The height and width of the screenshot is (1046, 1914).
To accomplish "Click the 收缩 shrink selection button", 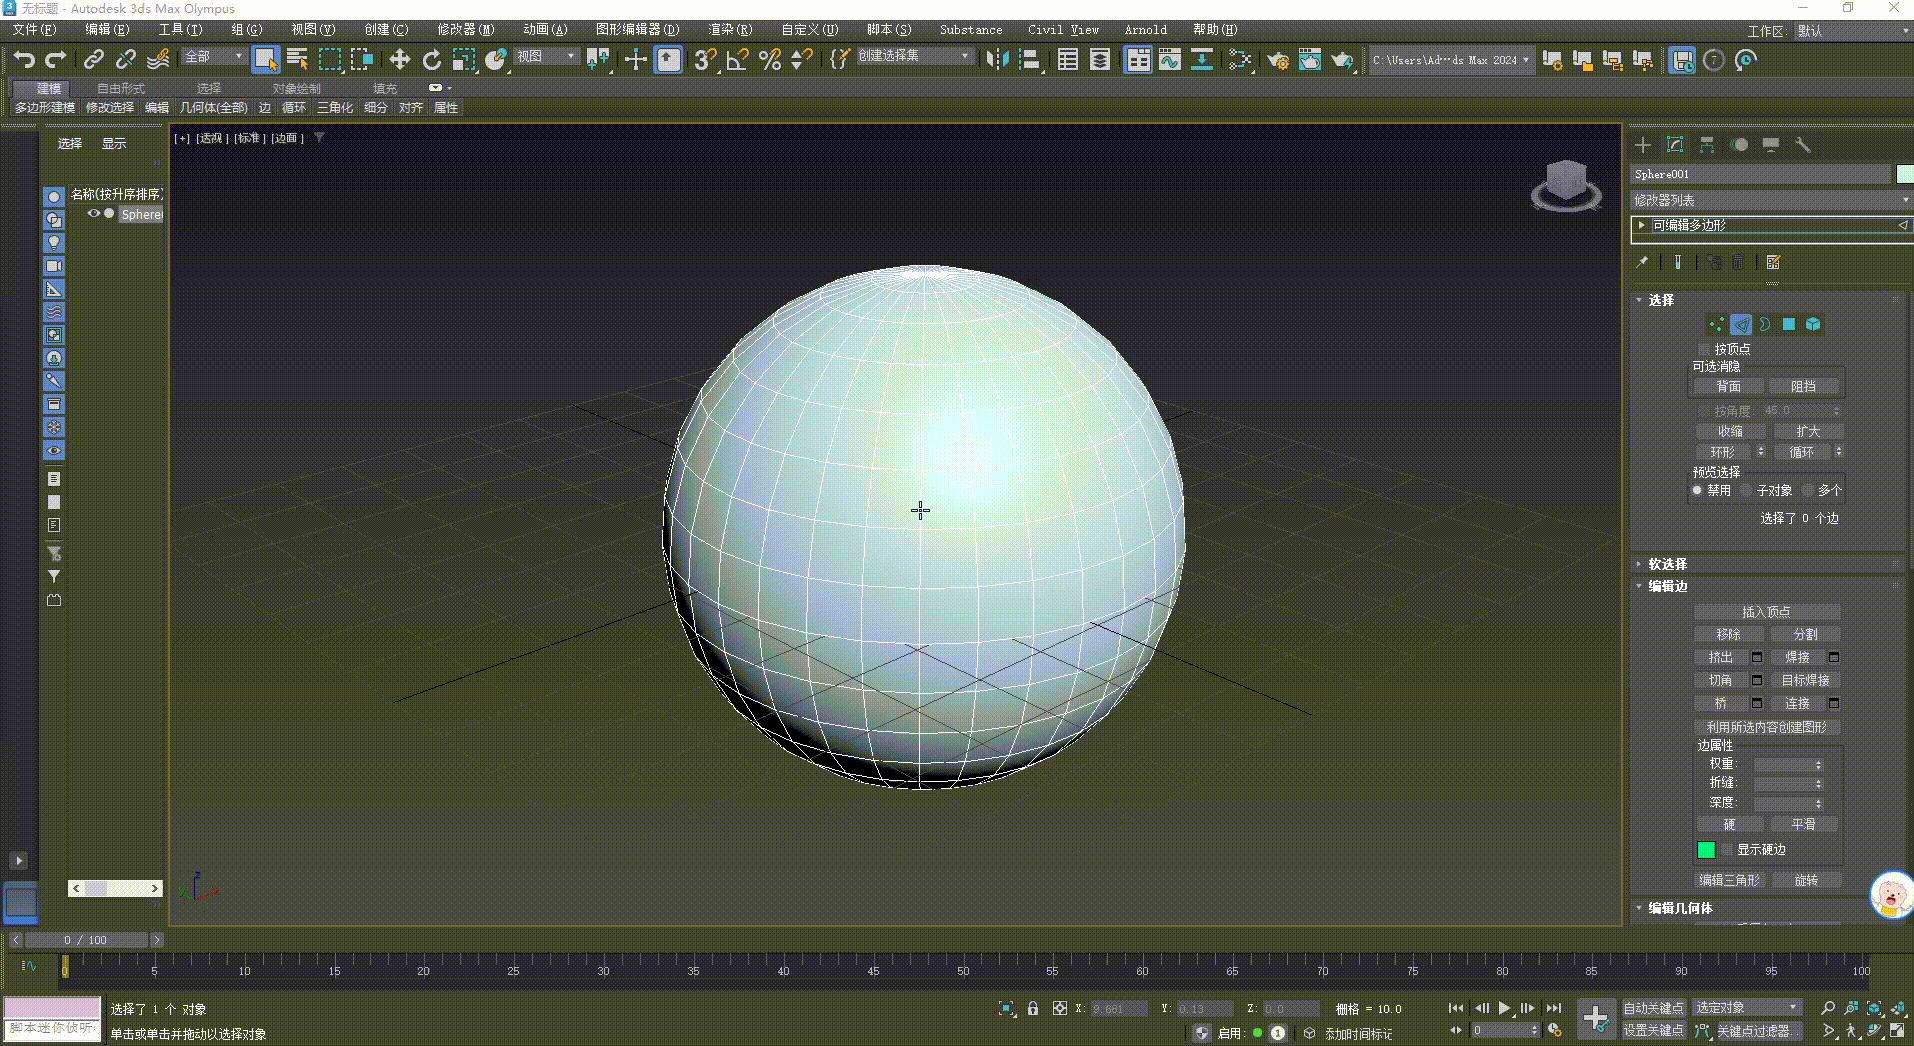I will [x=1730, y=430].
